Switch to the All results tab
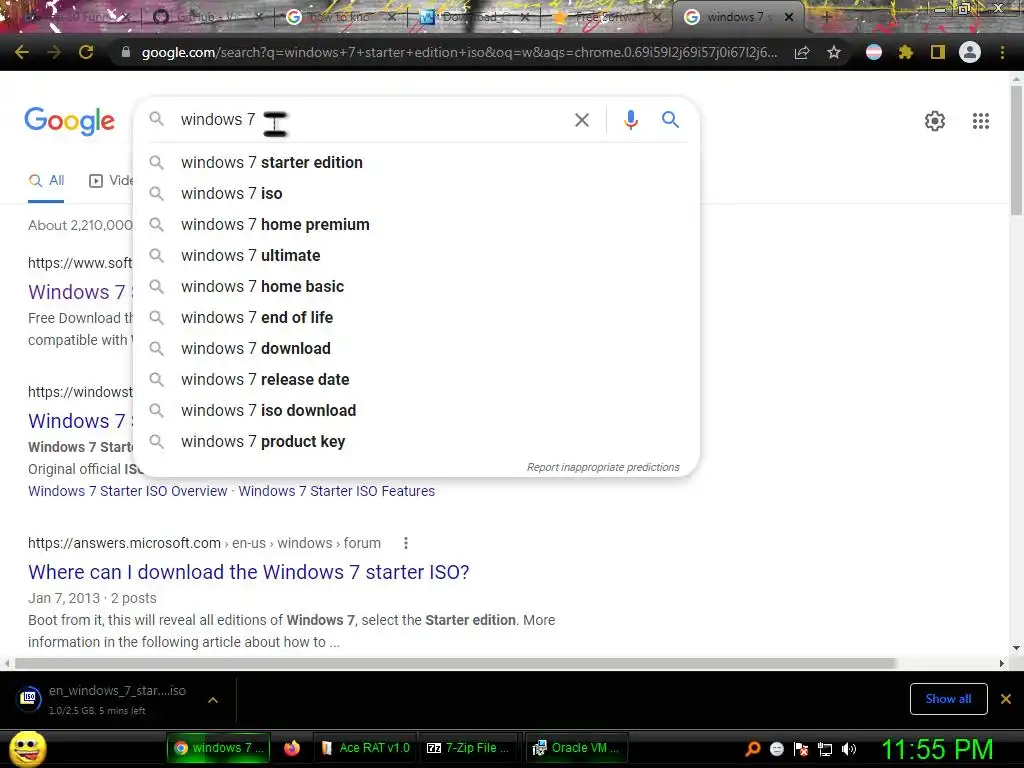Image resolution: width=1024 pixels, height=768 pixels. (46, 181)
